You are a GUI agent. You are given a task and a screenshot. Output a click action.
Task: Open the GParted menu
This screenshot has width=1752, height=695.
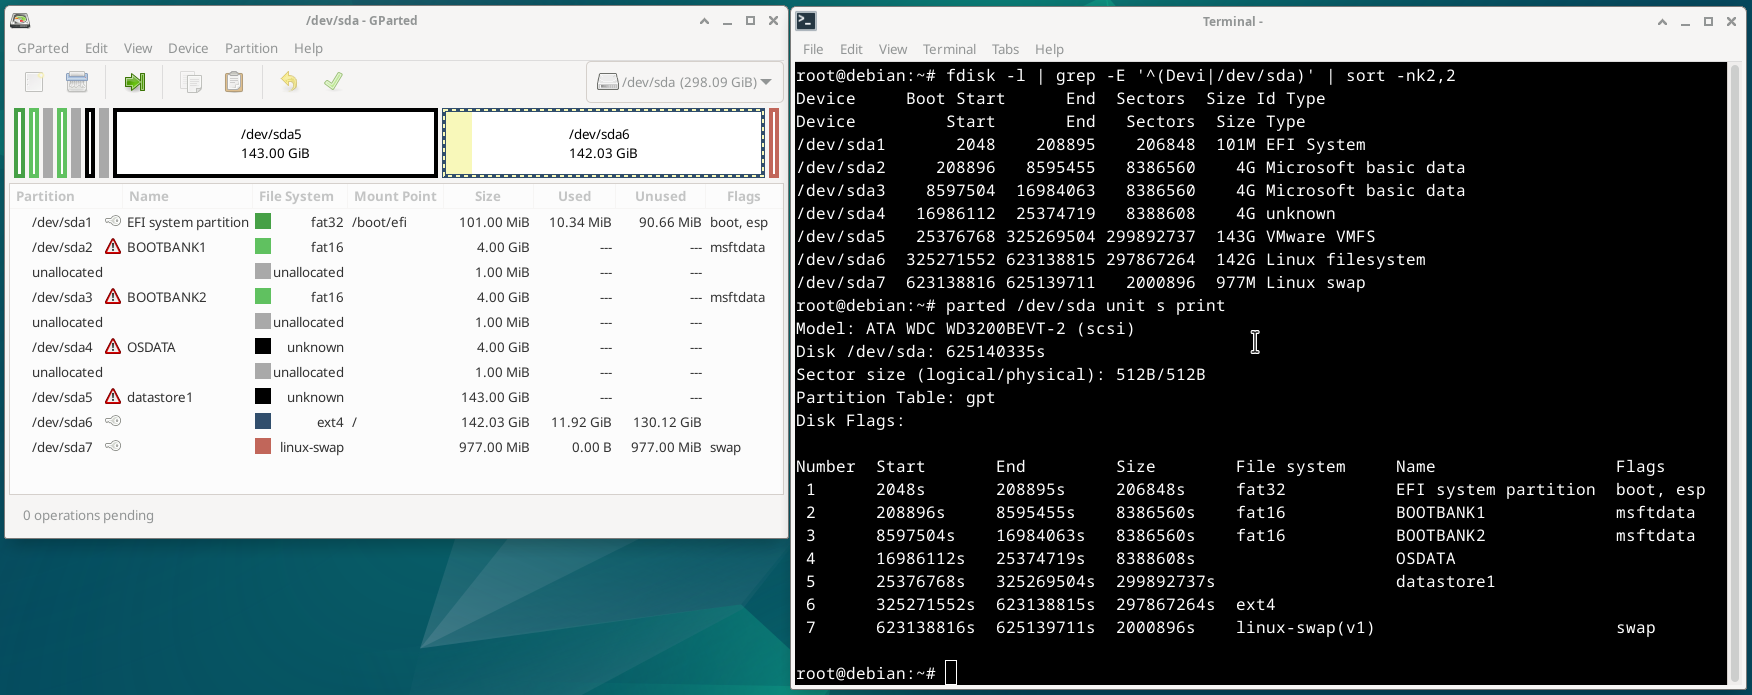coord(43,48)
